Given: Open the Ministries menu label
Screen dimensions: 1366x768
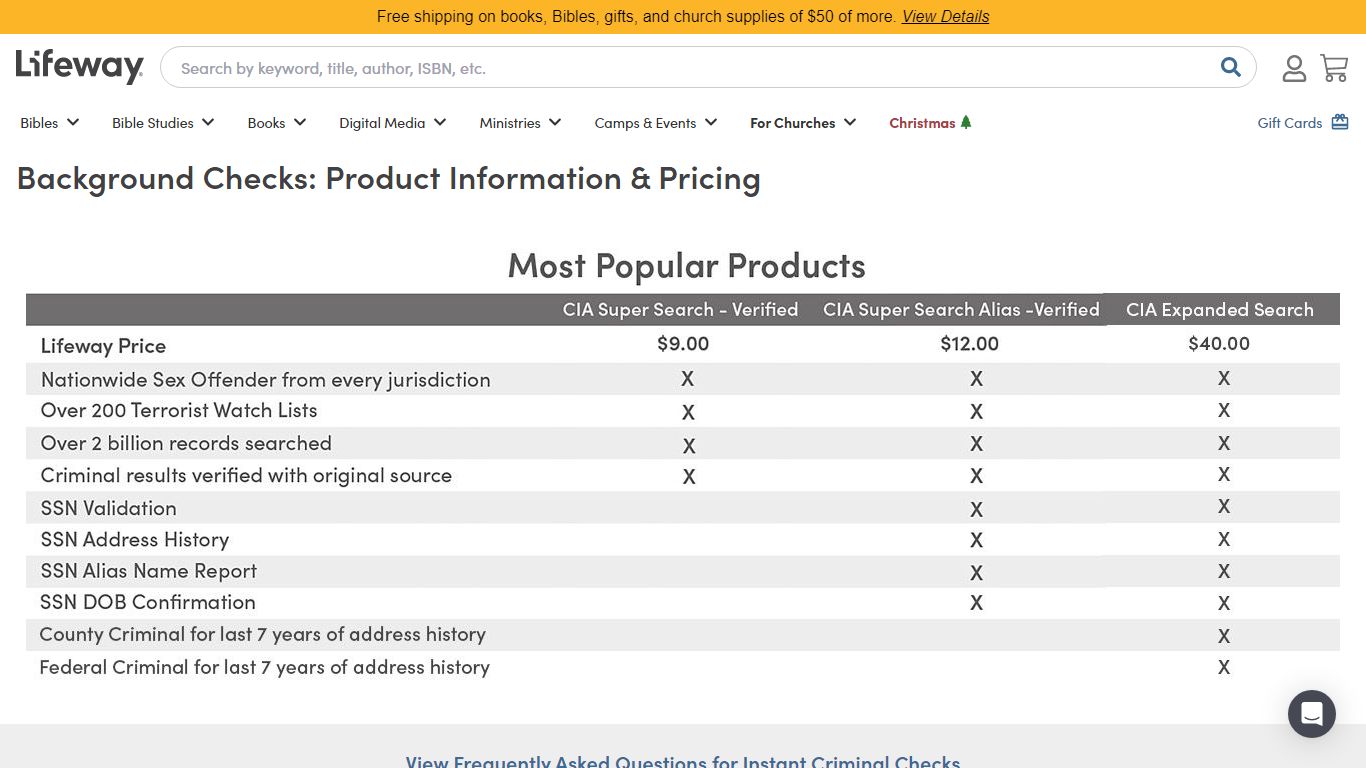Looking at the screenshot, I should pos(510,123).
